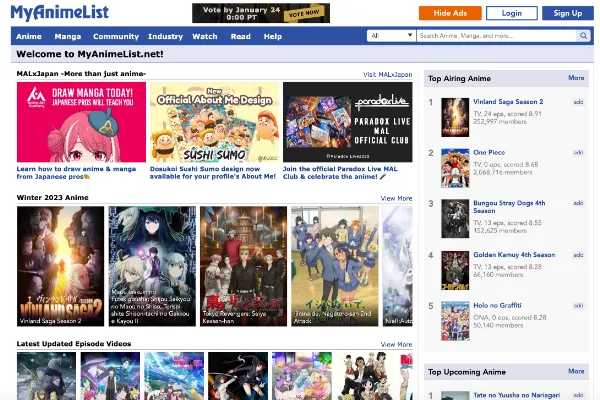Open the Vinland Saga Season 2 ranking link

pos(508,102)
